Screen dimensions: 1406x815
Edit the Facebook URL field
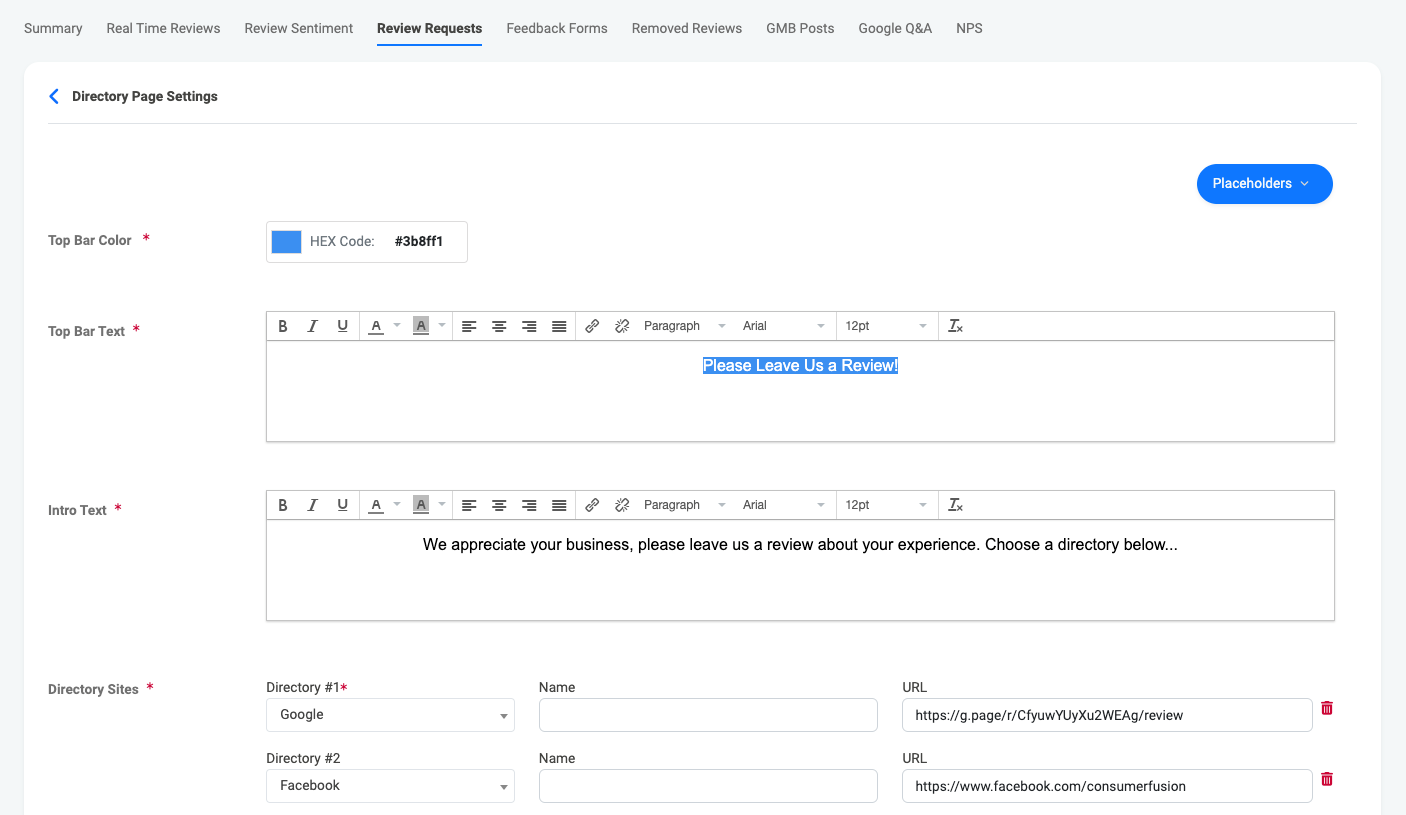[x=1107, y=786]
